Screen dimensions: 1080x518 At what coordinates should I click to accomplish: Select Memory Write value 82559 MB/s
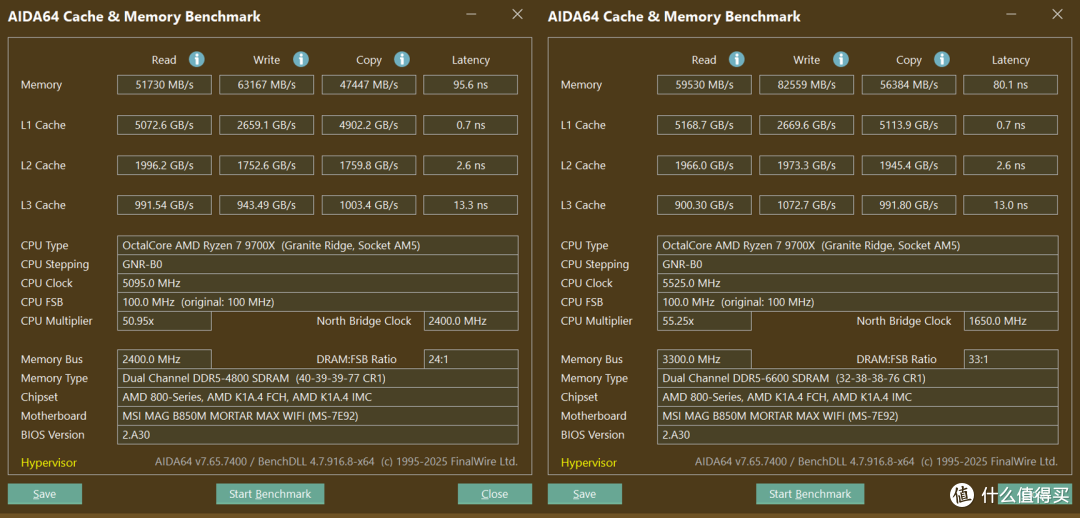(x=807, y=85)
